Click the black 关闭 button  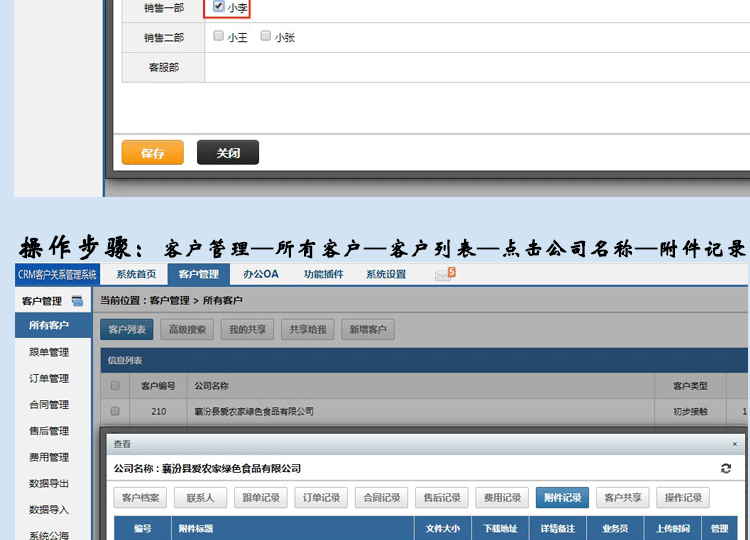(x=228, y=153)
